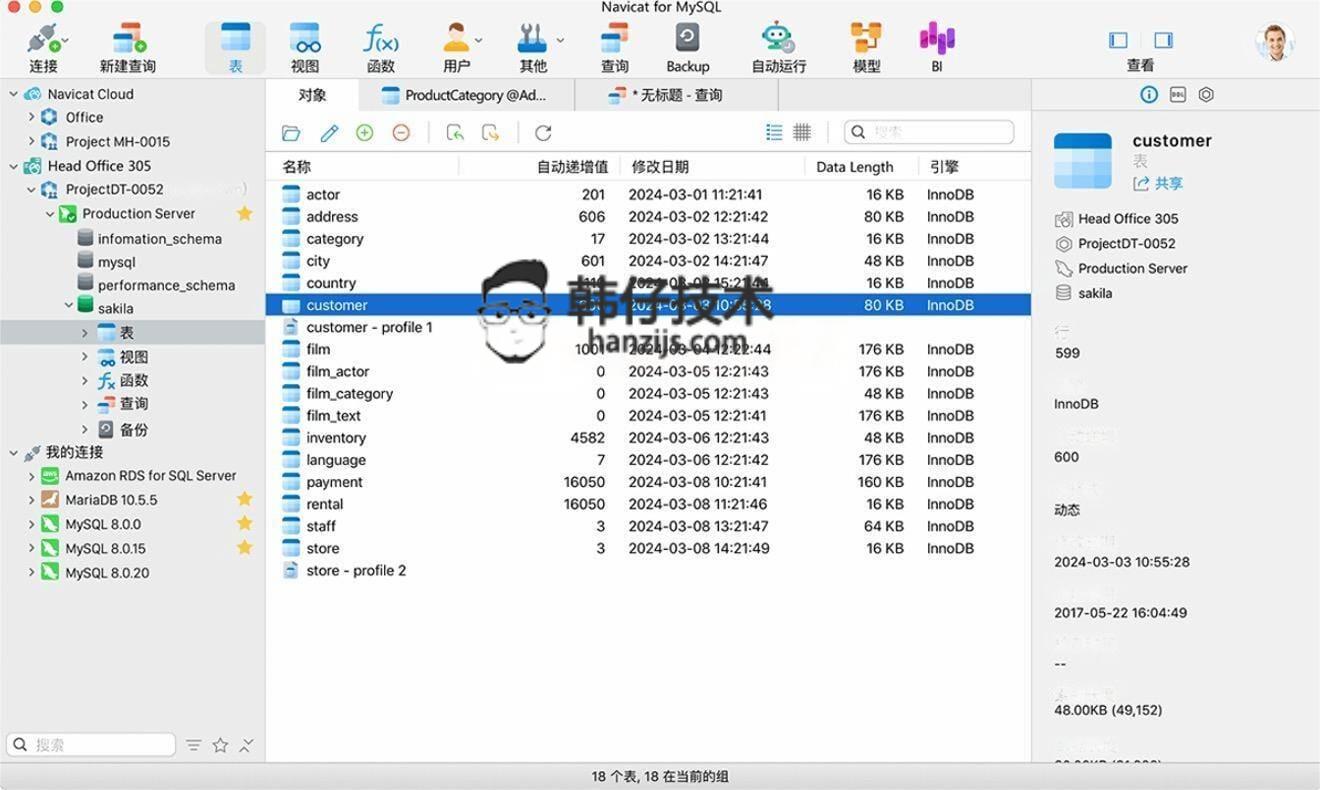Viewport: 1320px width, 790px height.
Task: Show the general info tab icon
Action: point(1149,94)
